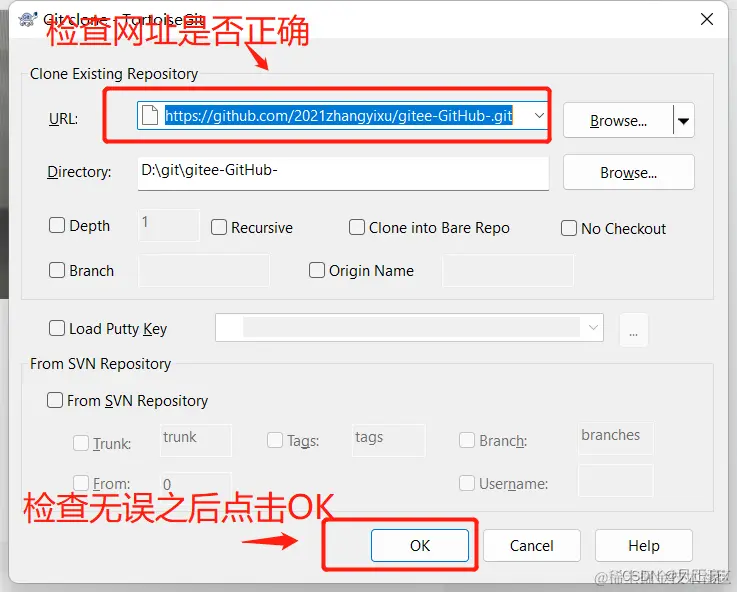Tick the Recursive checkbox

(219, 227)
